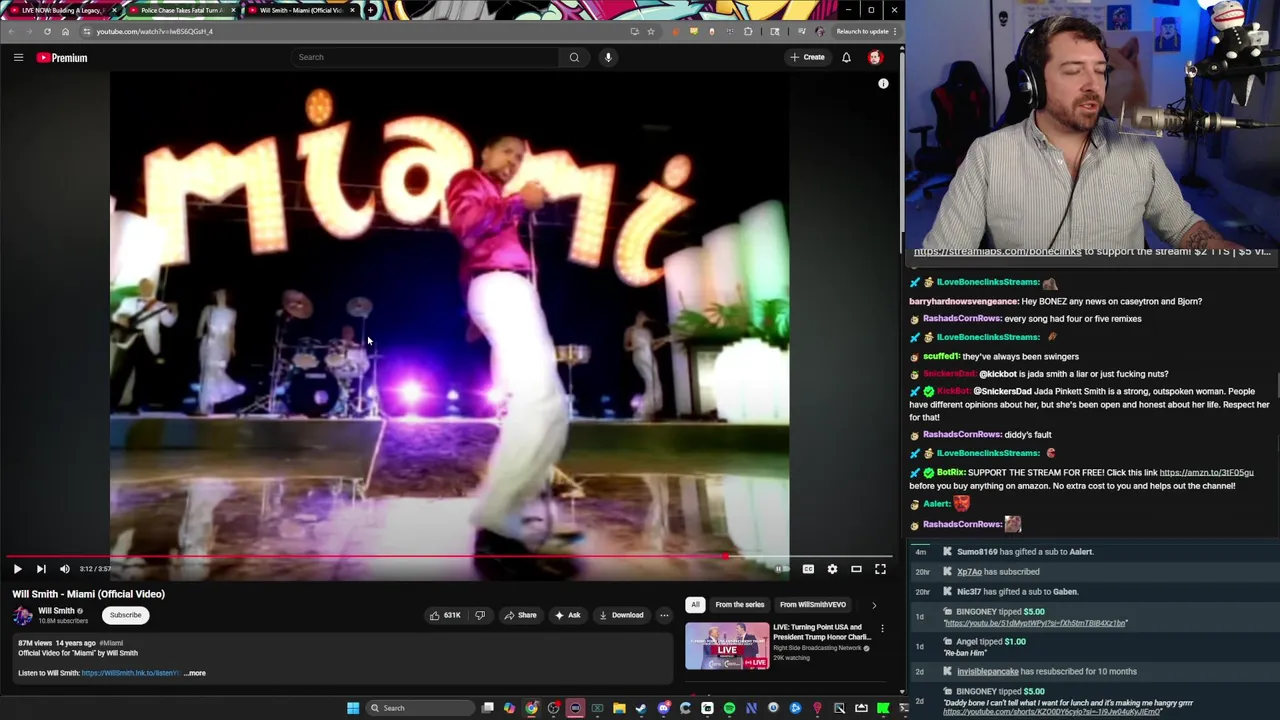The height and width of the screenshot is (720, 1280).
Task: View site information in address bar
Action: (86, 31)
